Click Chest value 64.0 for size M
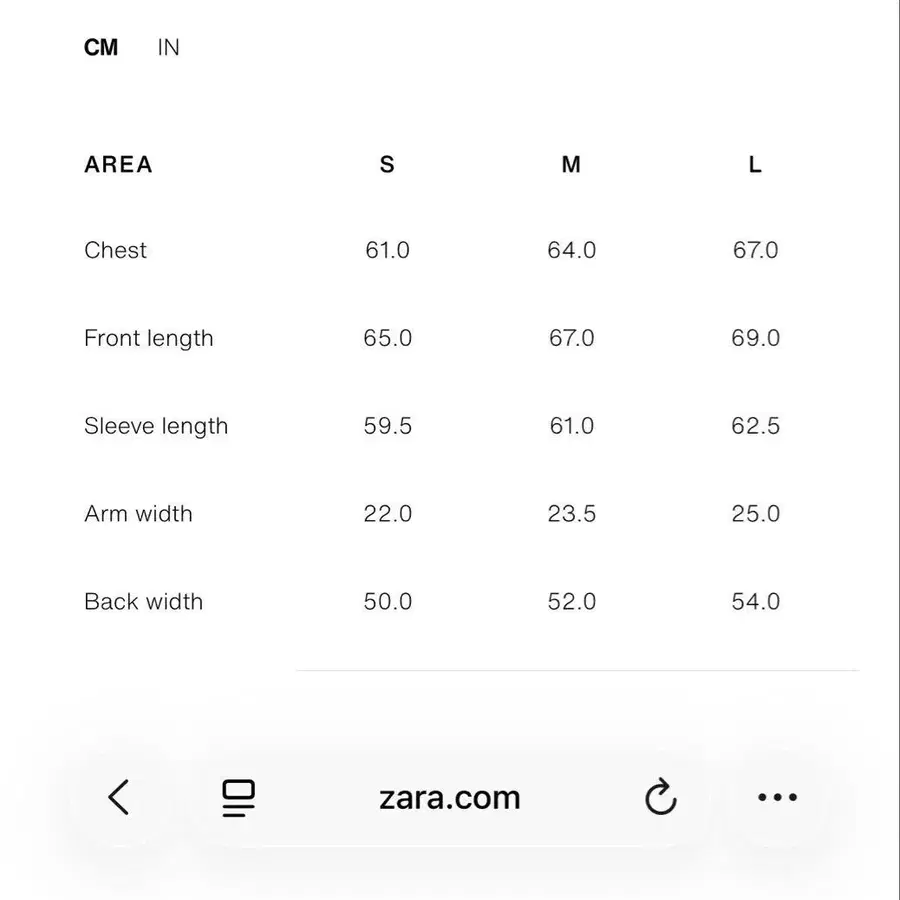Viewport: 900px width, 900px height. [571, 250]
